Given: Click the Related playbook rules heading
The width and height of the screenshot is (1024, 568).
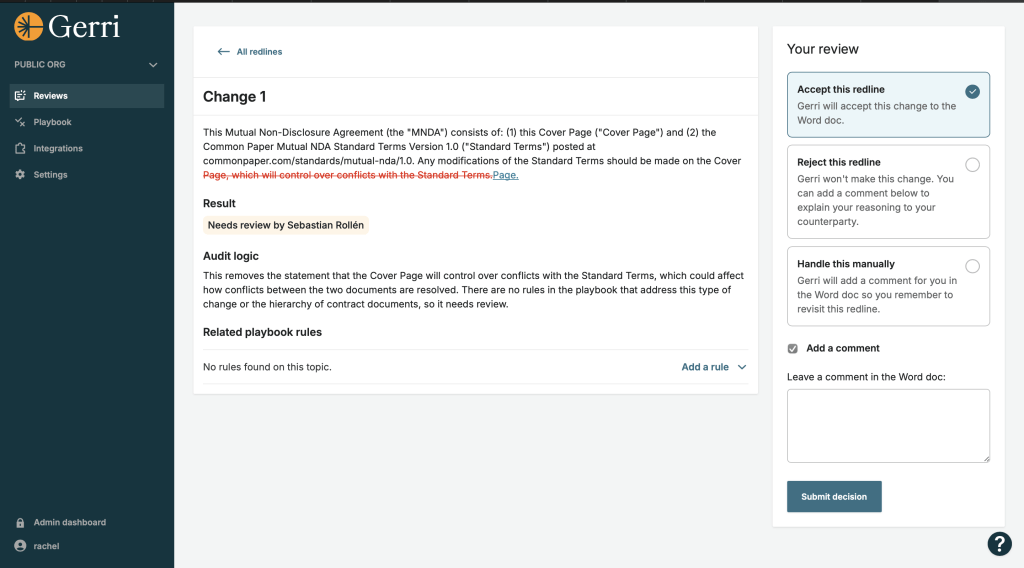Looking at the screenshot, I should coord(262,332).
